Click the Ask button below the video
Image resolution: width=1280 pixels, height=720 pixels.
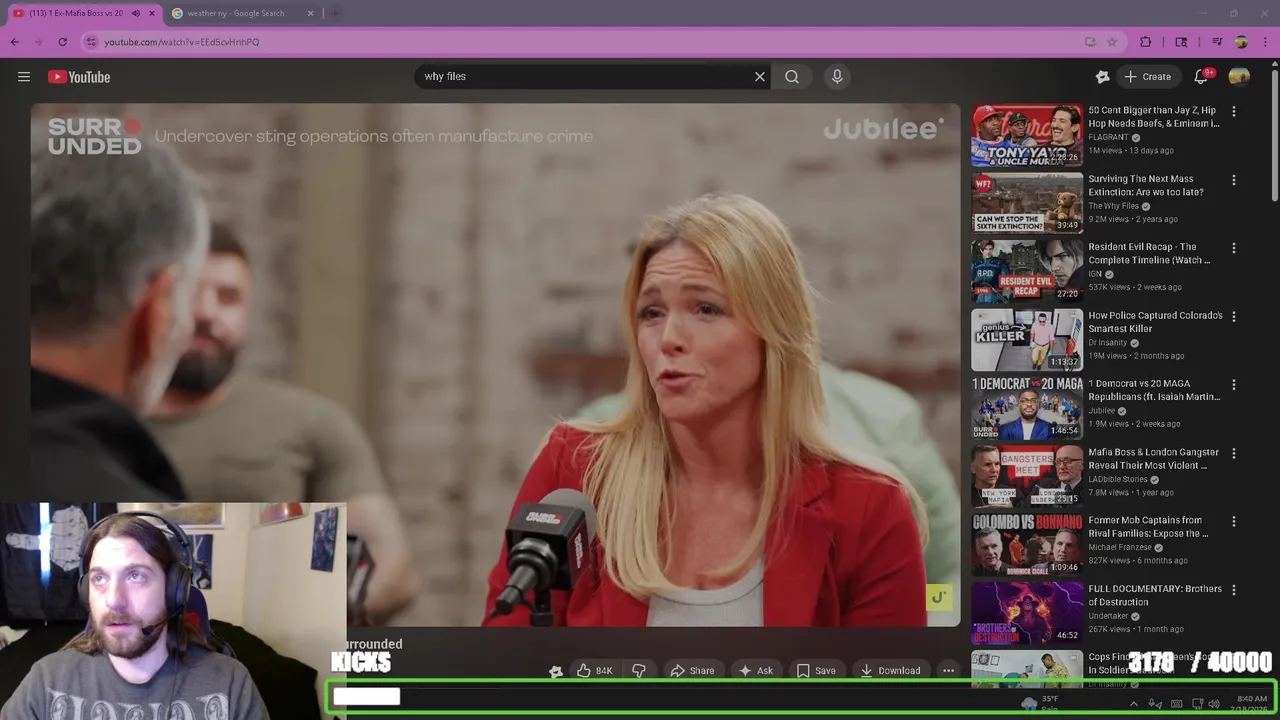[x=755, y=671]
